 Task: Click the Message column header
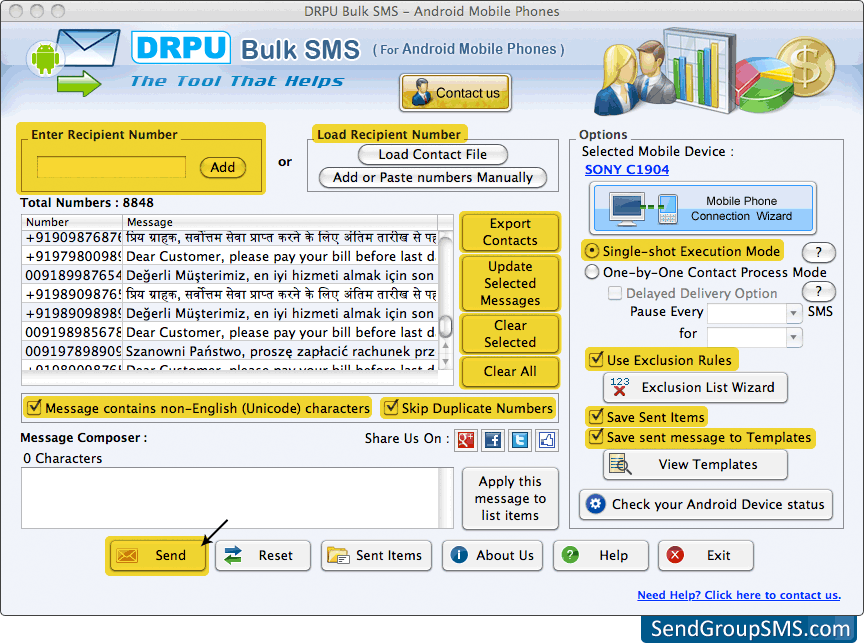(280, 222)
